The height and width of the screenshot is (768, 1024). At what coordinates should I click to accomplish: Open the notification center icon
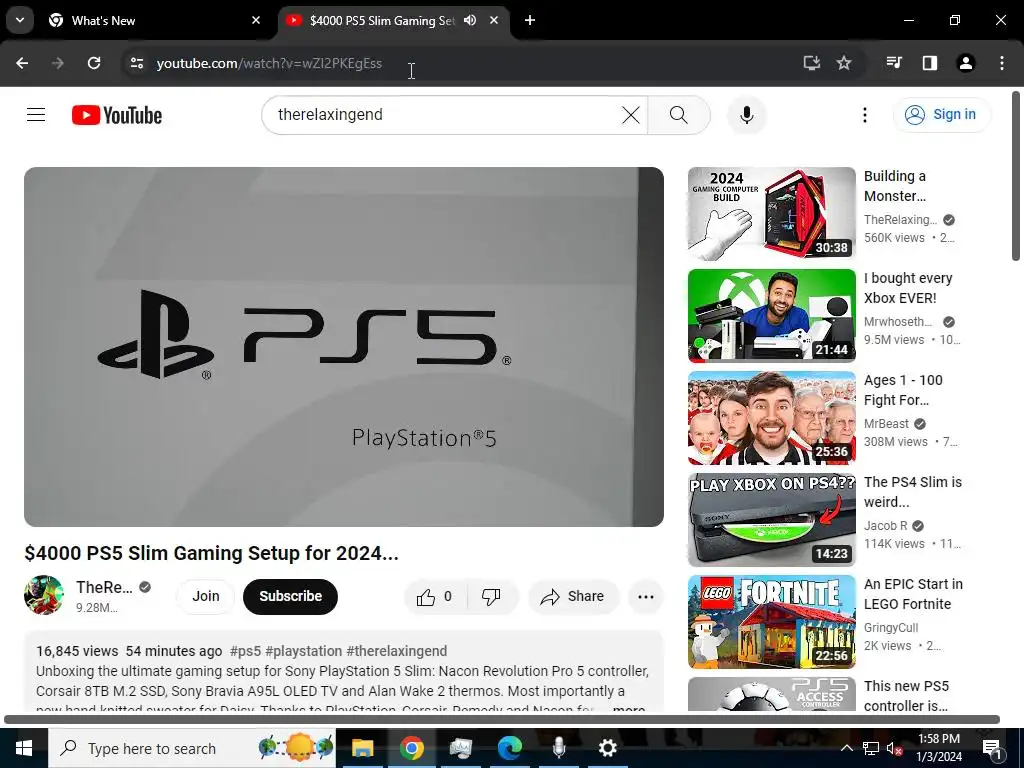[x=992, y=748]
